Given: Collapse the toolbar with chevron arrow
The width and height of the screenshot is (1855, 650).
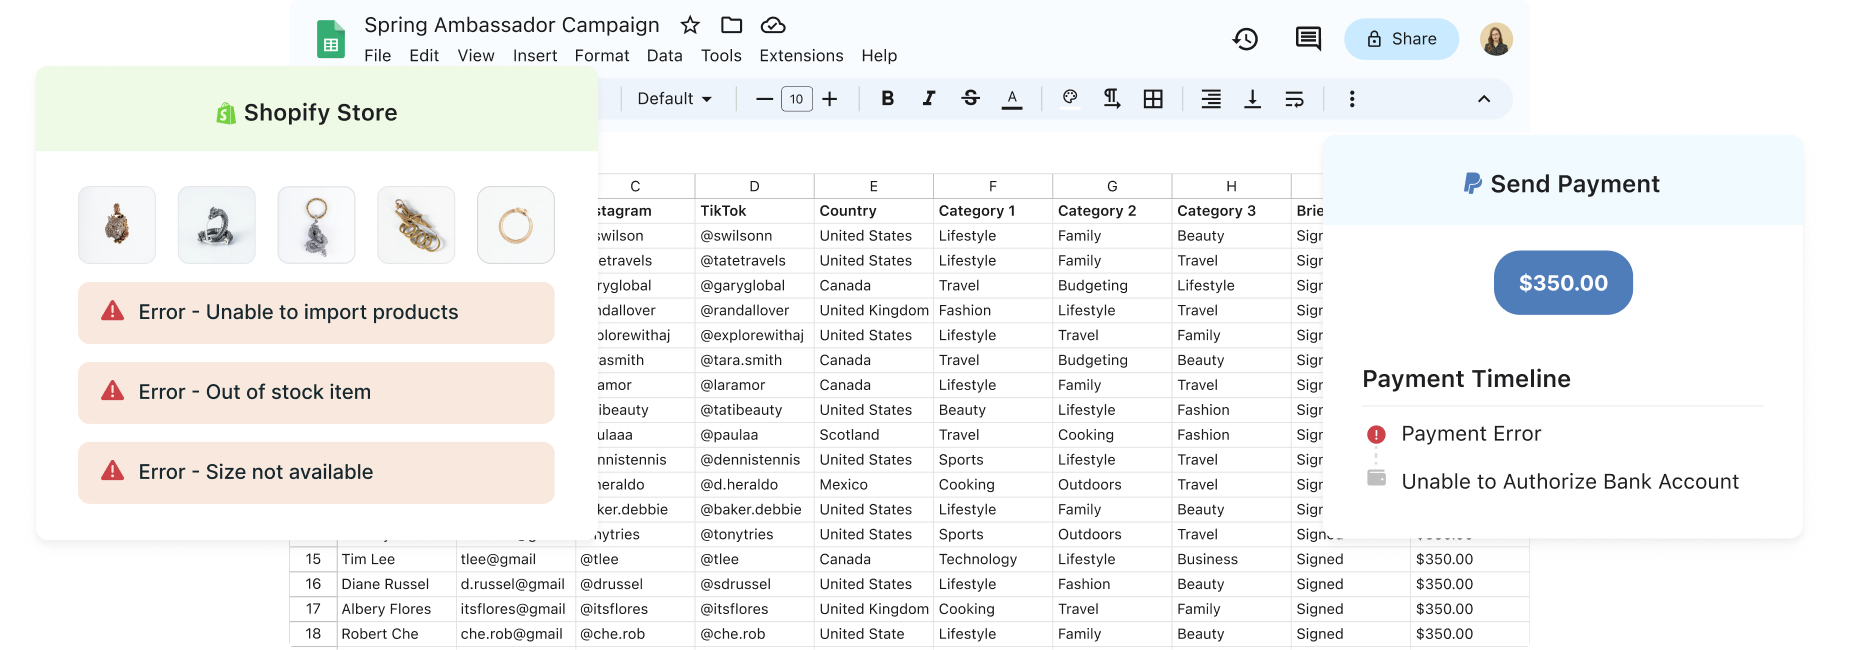Looking at the screenshot, I should point(1484,98).
